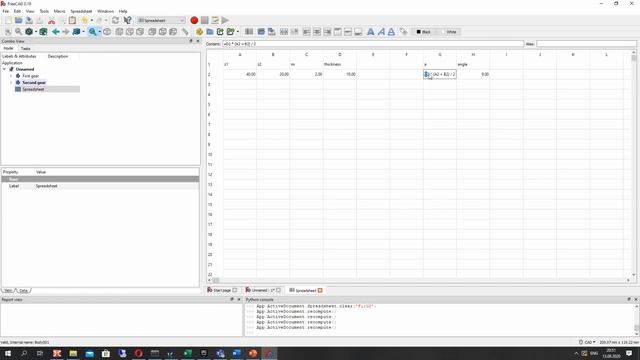This screenshot has height=360, width=640.
Task: Open the Spreadsheet menu
Action: [81, 11]
